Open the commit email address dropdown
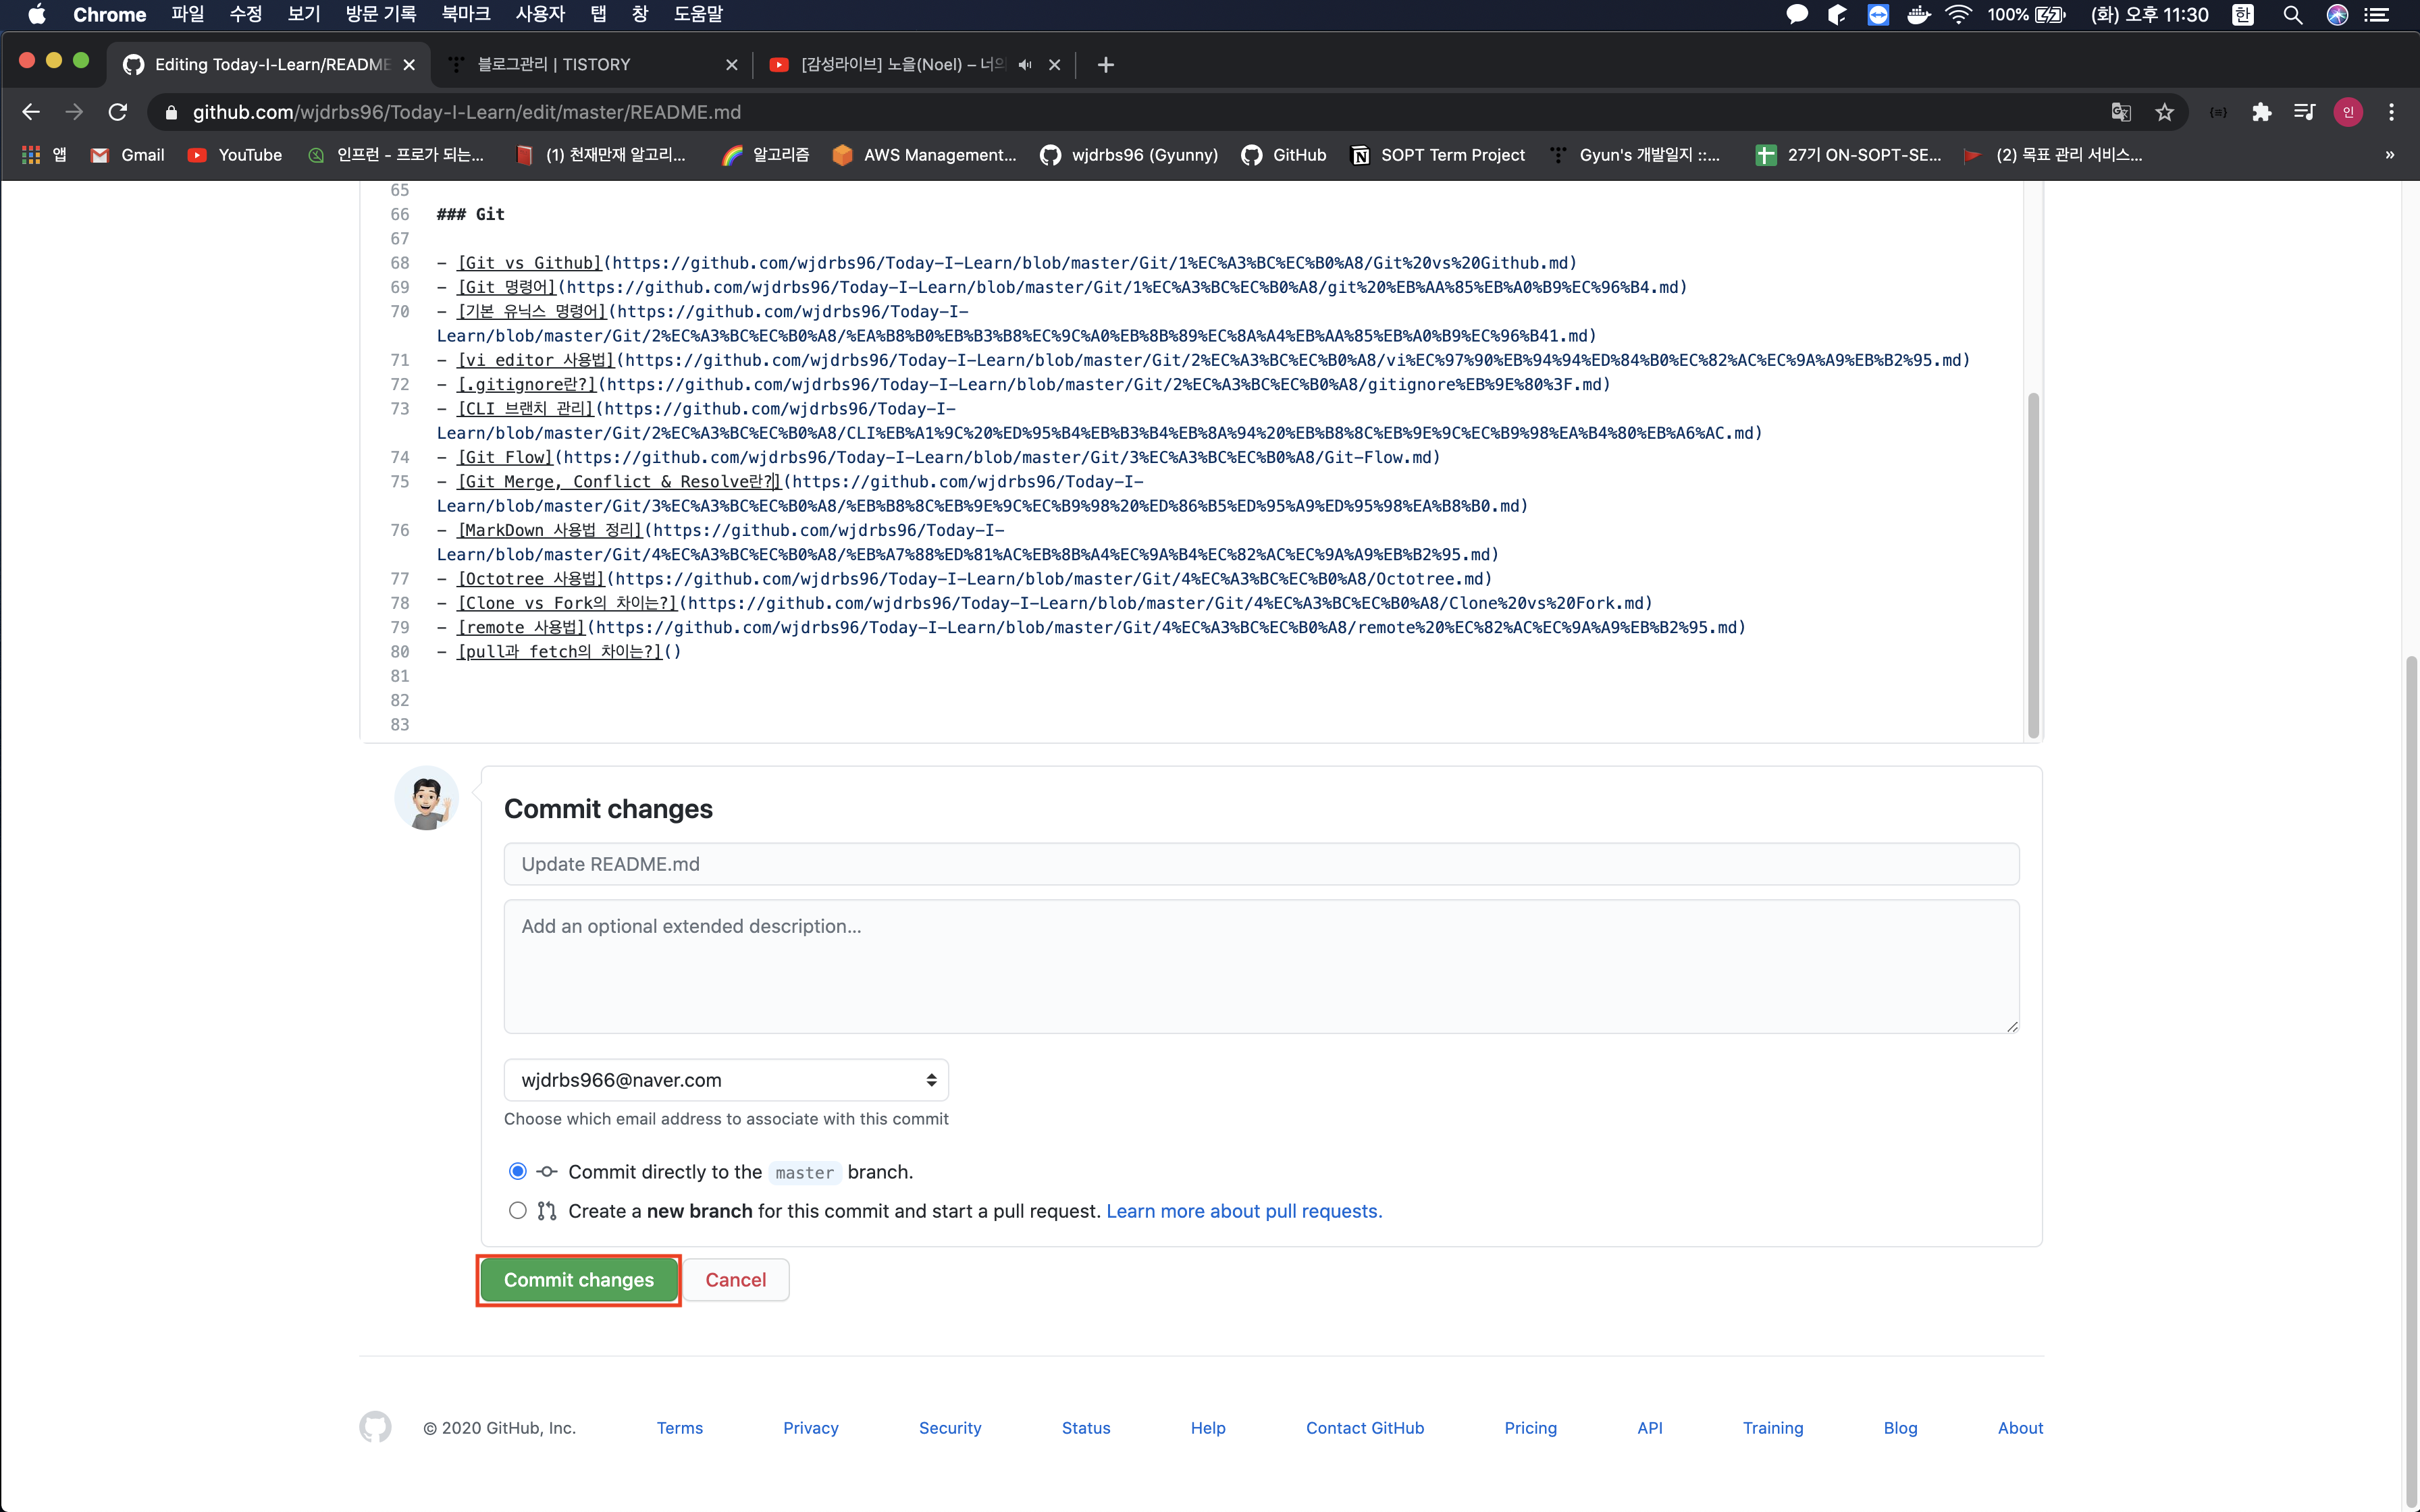The height and width of the screenshot is (1512, 2420). click(x=726, y=1080)
